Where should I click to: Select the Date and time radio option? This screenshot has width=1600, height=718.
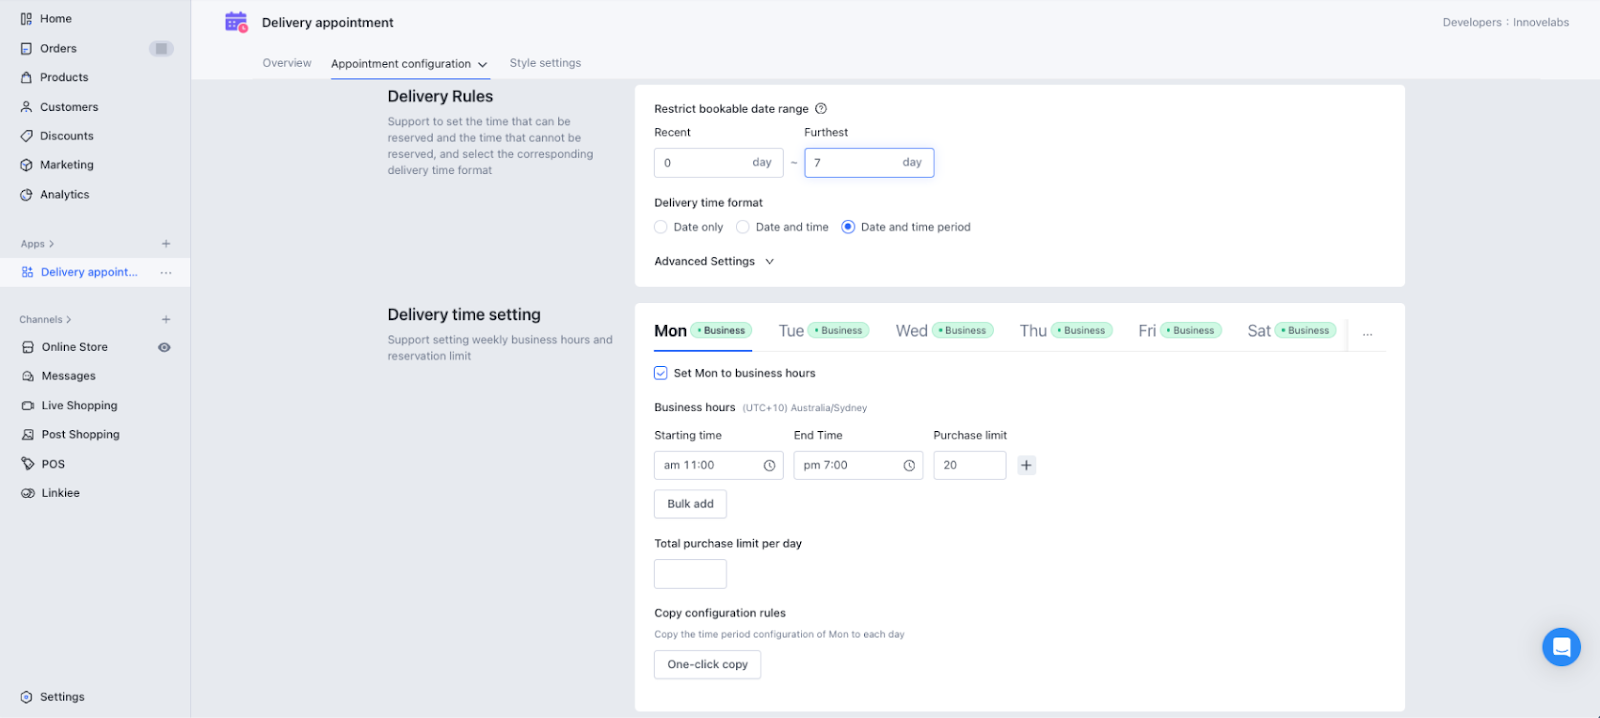743,227
